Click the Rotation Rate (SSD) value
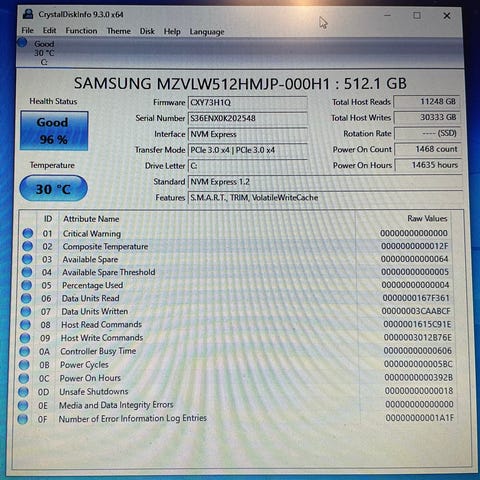Image resolution: width=480 pixels, height=480 pixels. point(427,133)
